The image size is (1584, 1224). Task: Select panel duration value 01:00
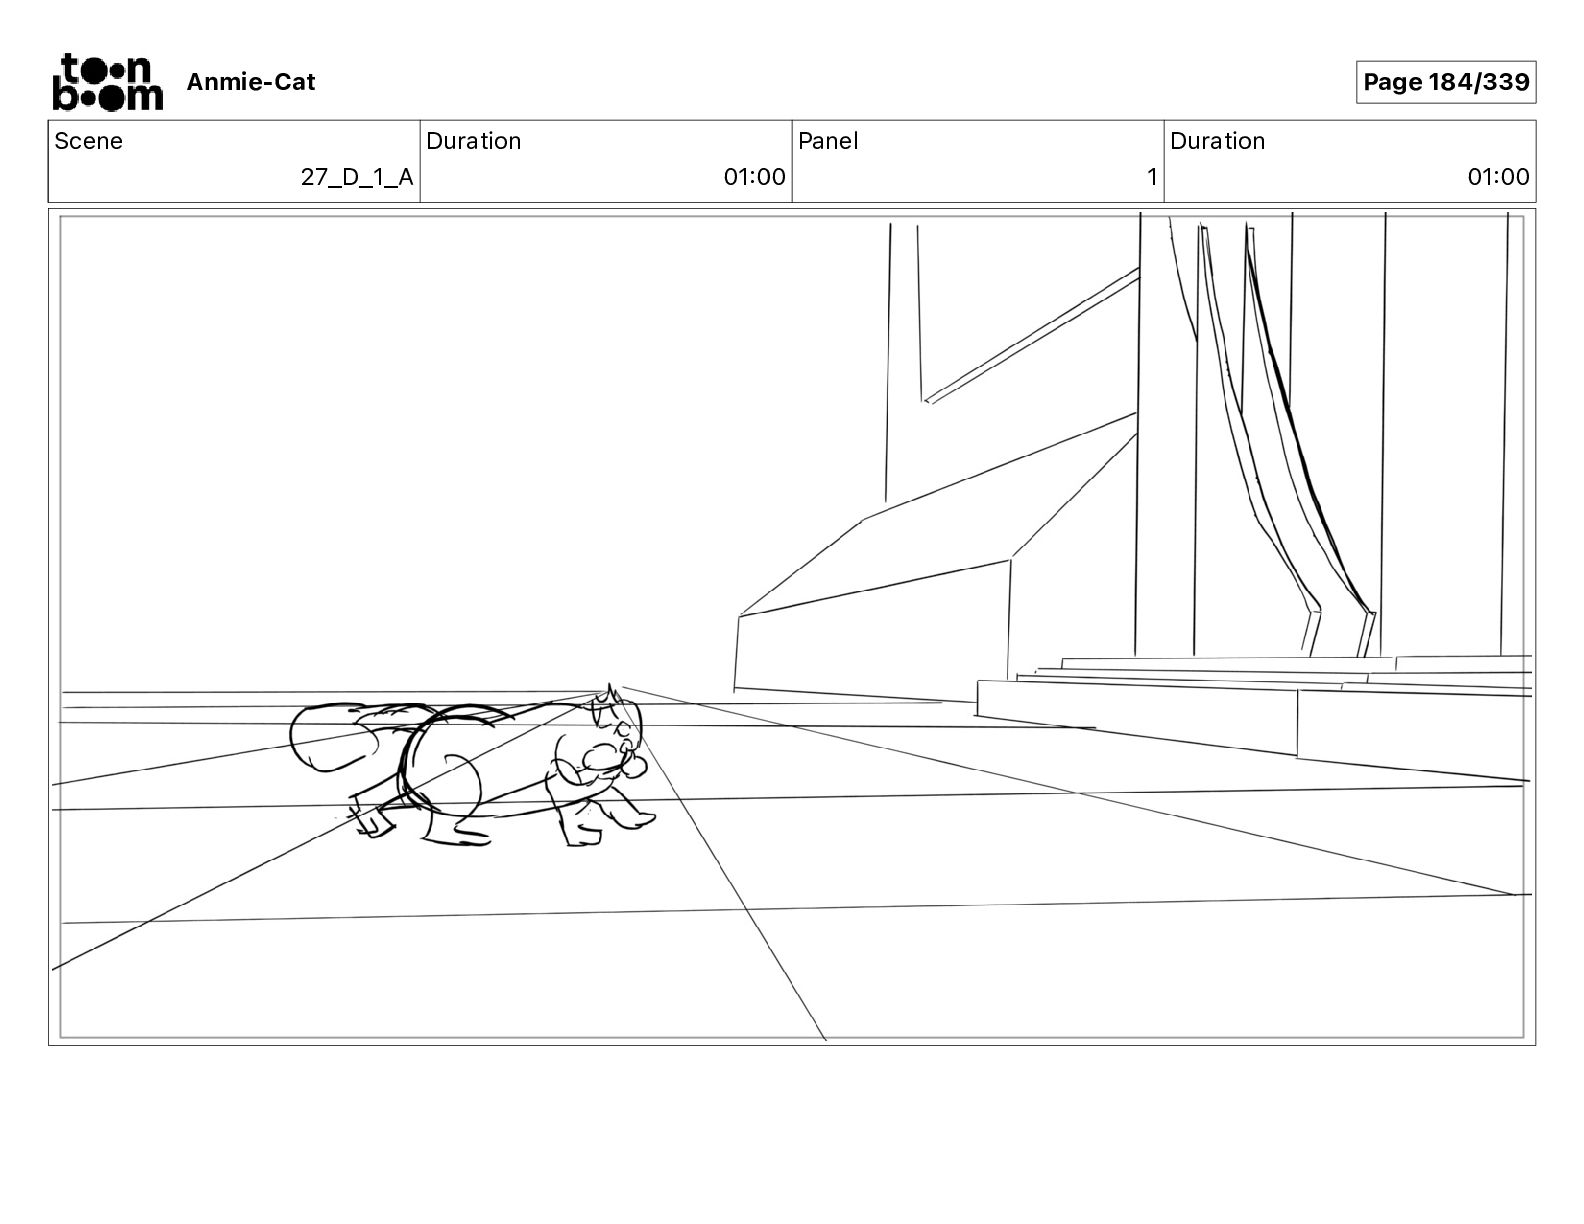click(x=1499, y=177)
